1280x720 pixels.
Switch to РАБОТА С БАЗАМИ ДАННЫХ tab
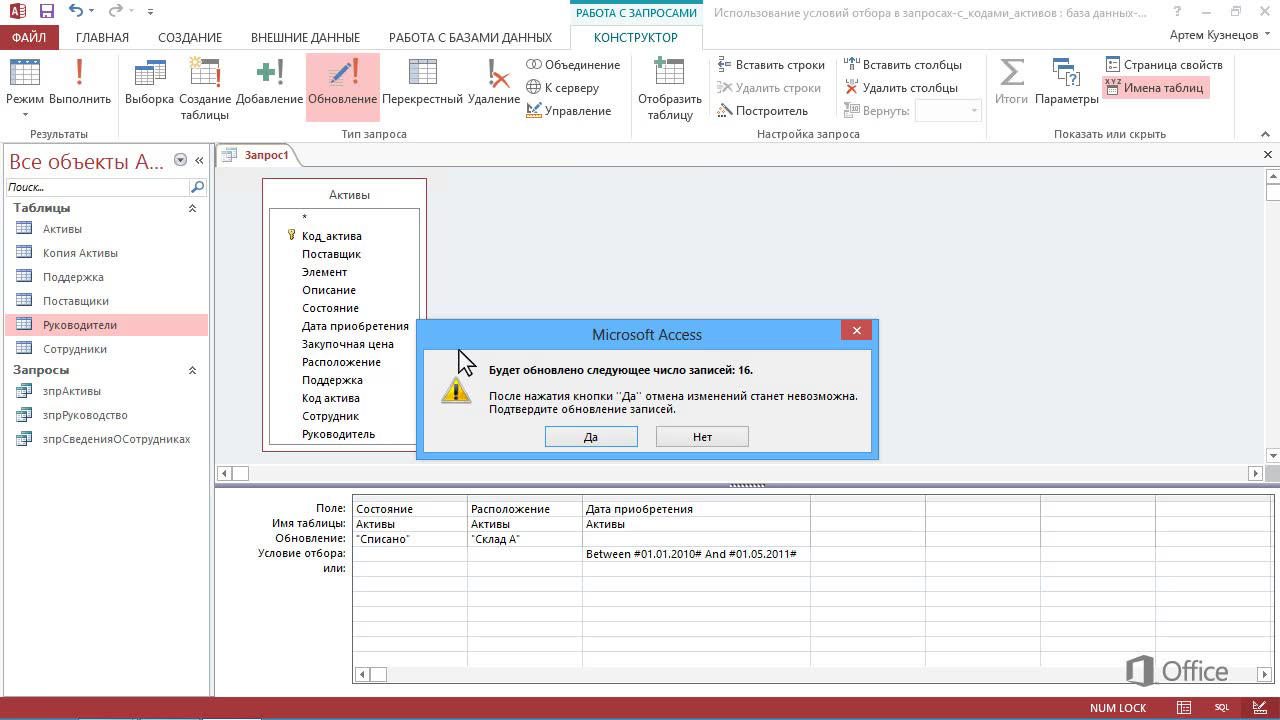pos(470,37)
